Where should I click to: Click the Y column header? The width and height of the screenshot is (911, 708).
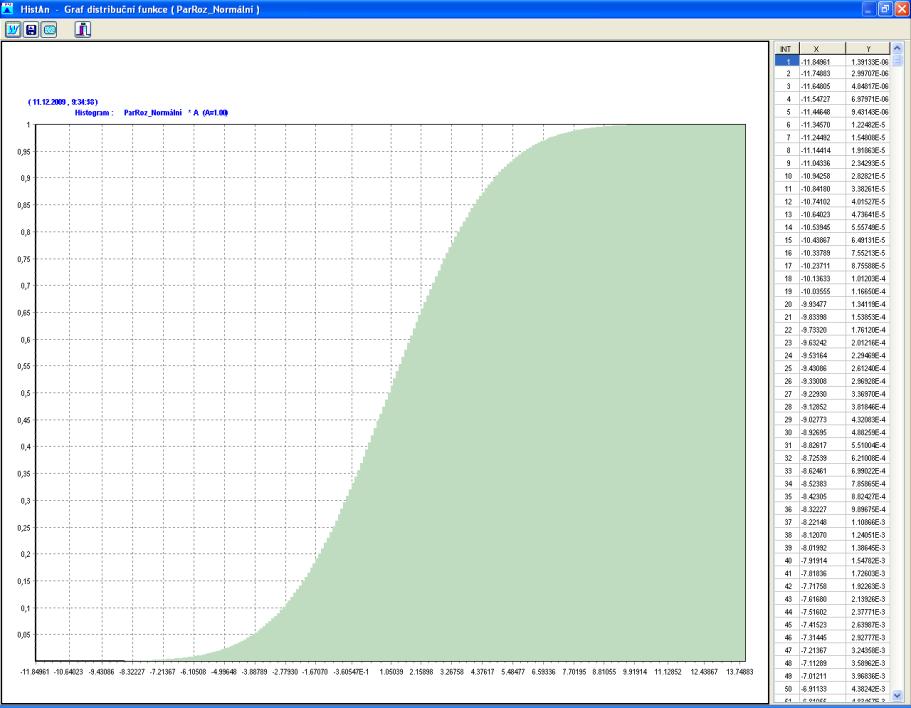868,49
